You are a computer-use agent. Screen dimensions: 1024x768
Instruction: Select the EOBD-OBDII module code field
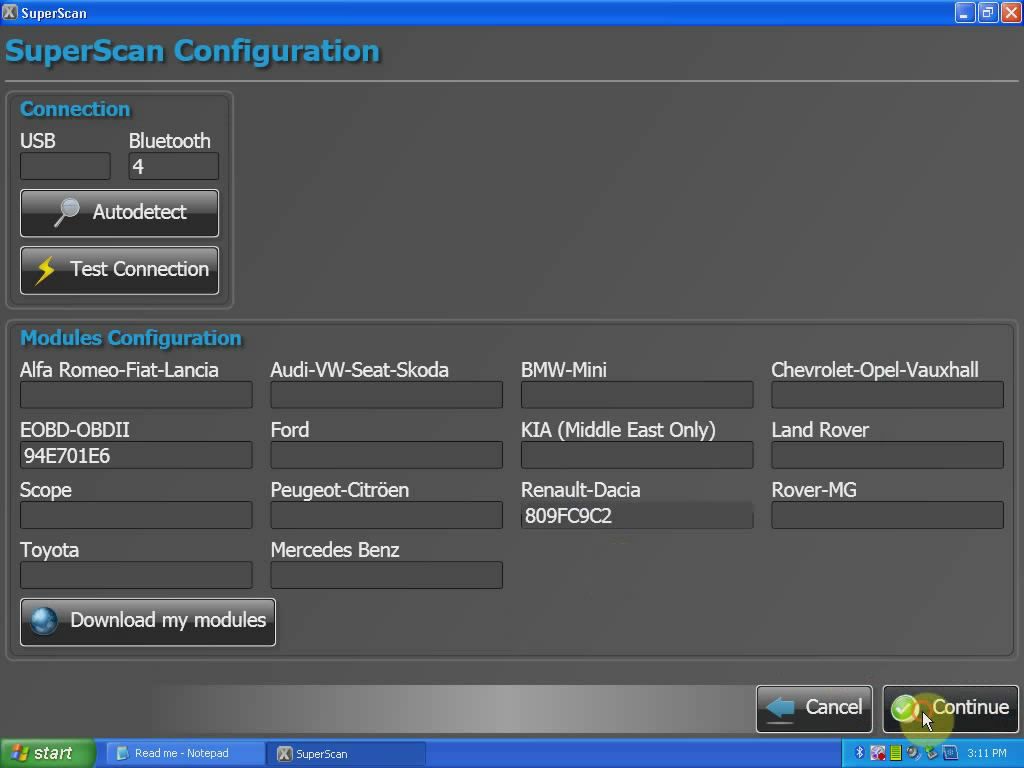point(136,455)
